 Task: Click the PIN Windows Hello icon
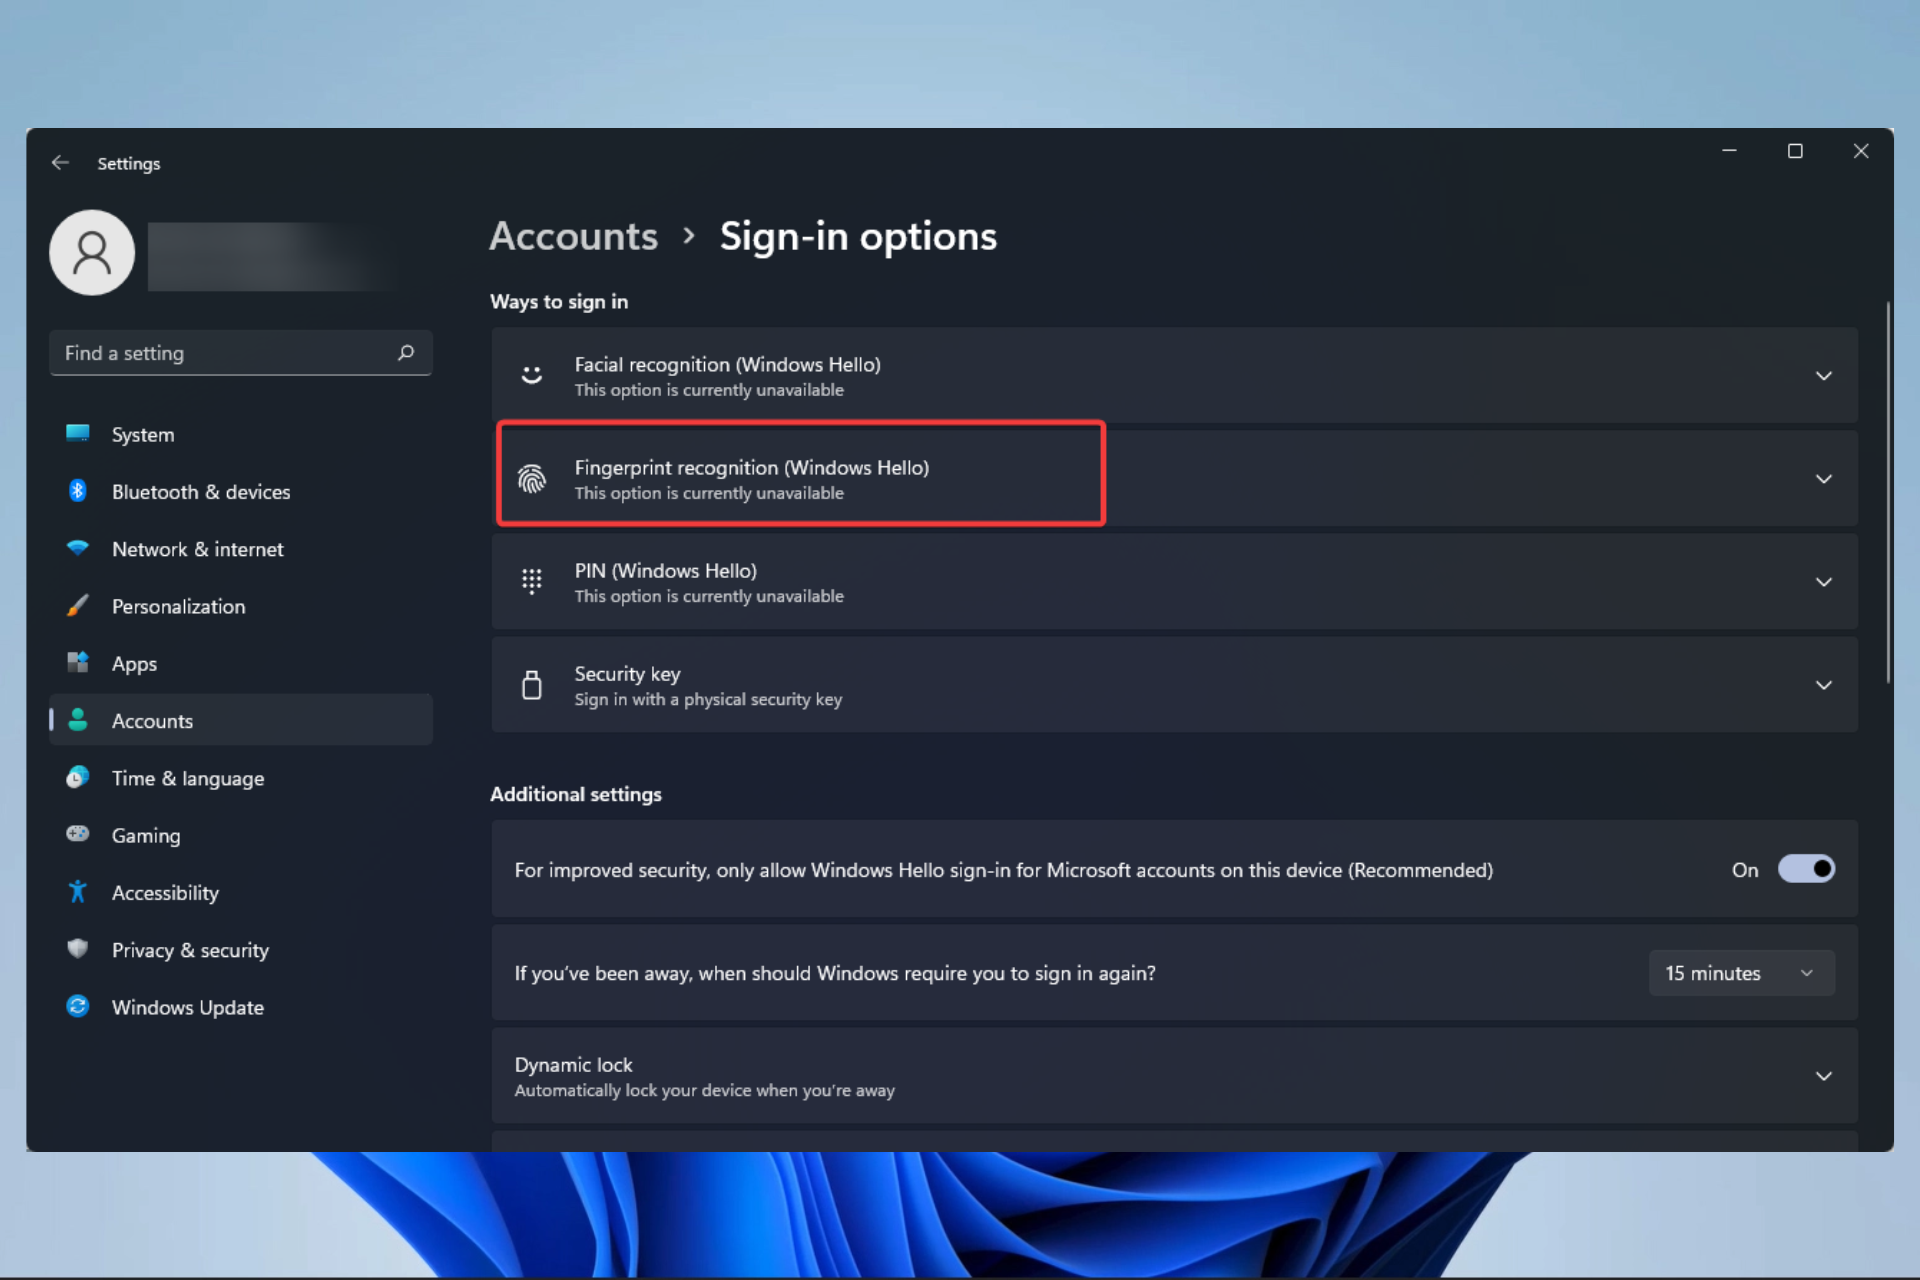click(531, 581)
